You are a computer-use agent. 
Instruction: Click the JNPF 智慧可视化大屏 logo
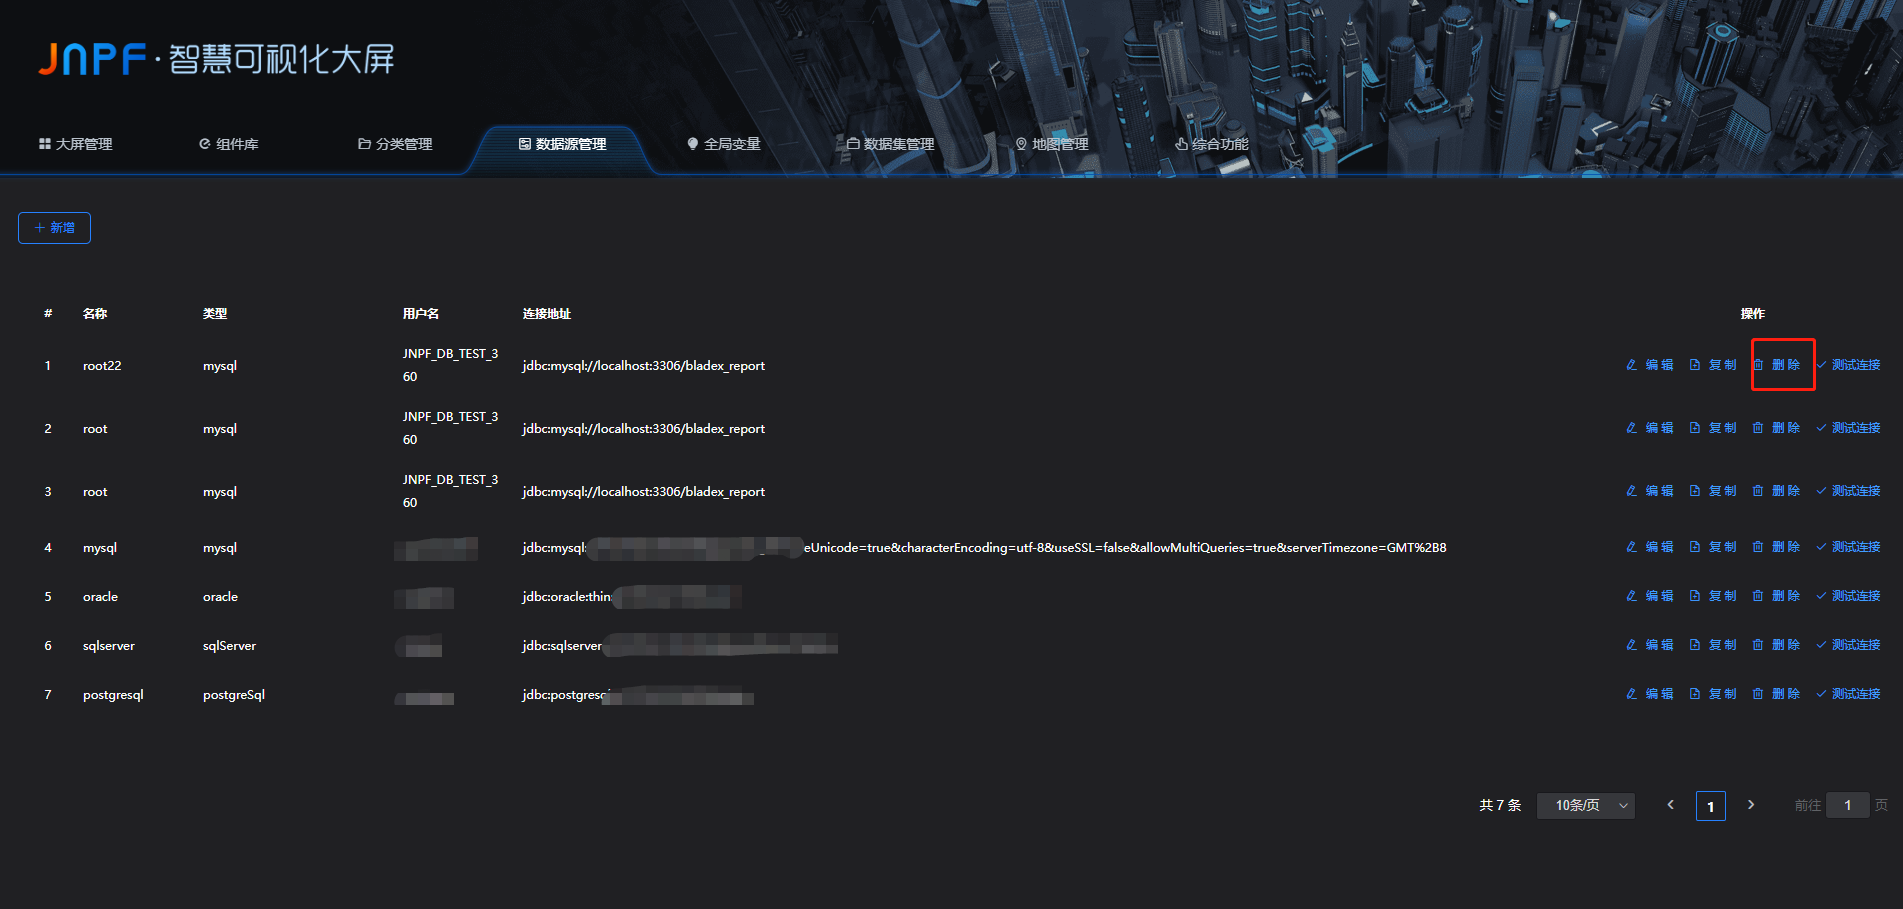[x=216, y=59]
